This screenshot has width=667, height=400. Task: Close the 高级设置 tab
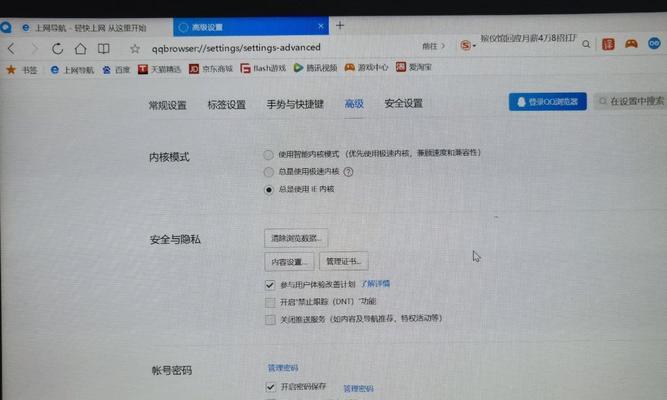[321, 26]
